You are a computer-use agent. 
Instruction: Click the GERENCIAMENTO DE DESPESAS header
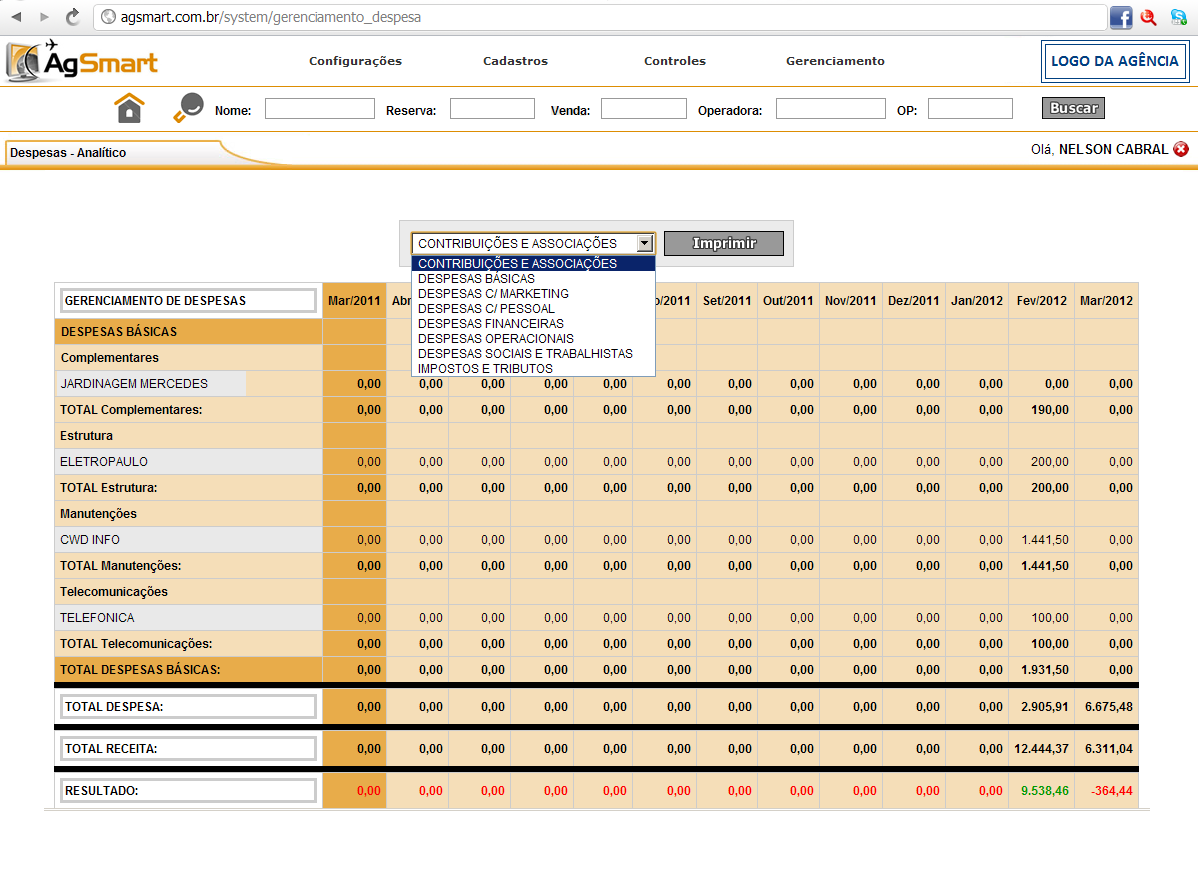[188, 300]
